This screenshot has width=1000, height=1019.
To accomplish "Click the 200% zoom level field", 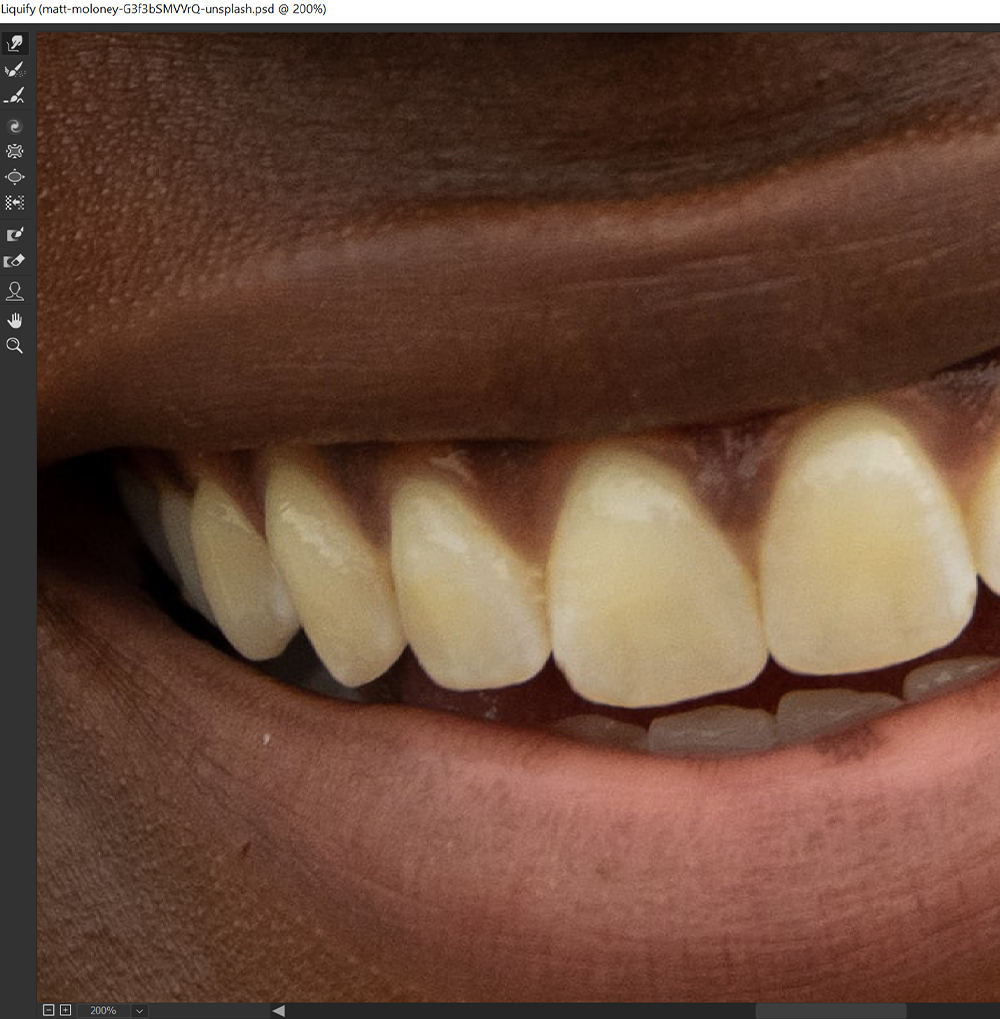I will pos(104,1011).
